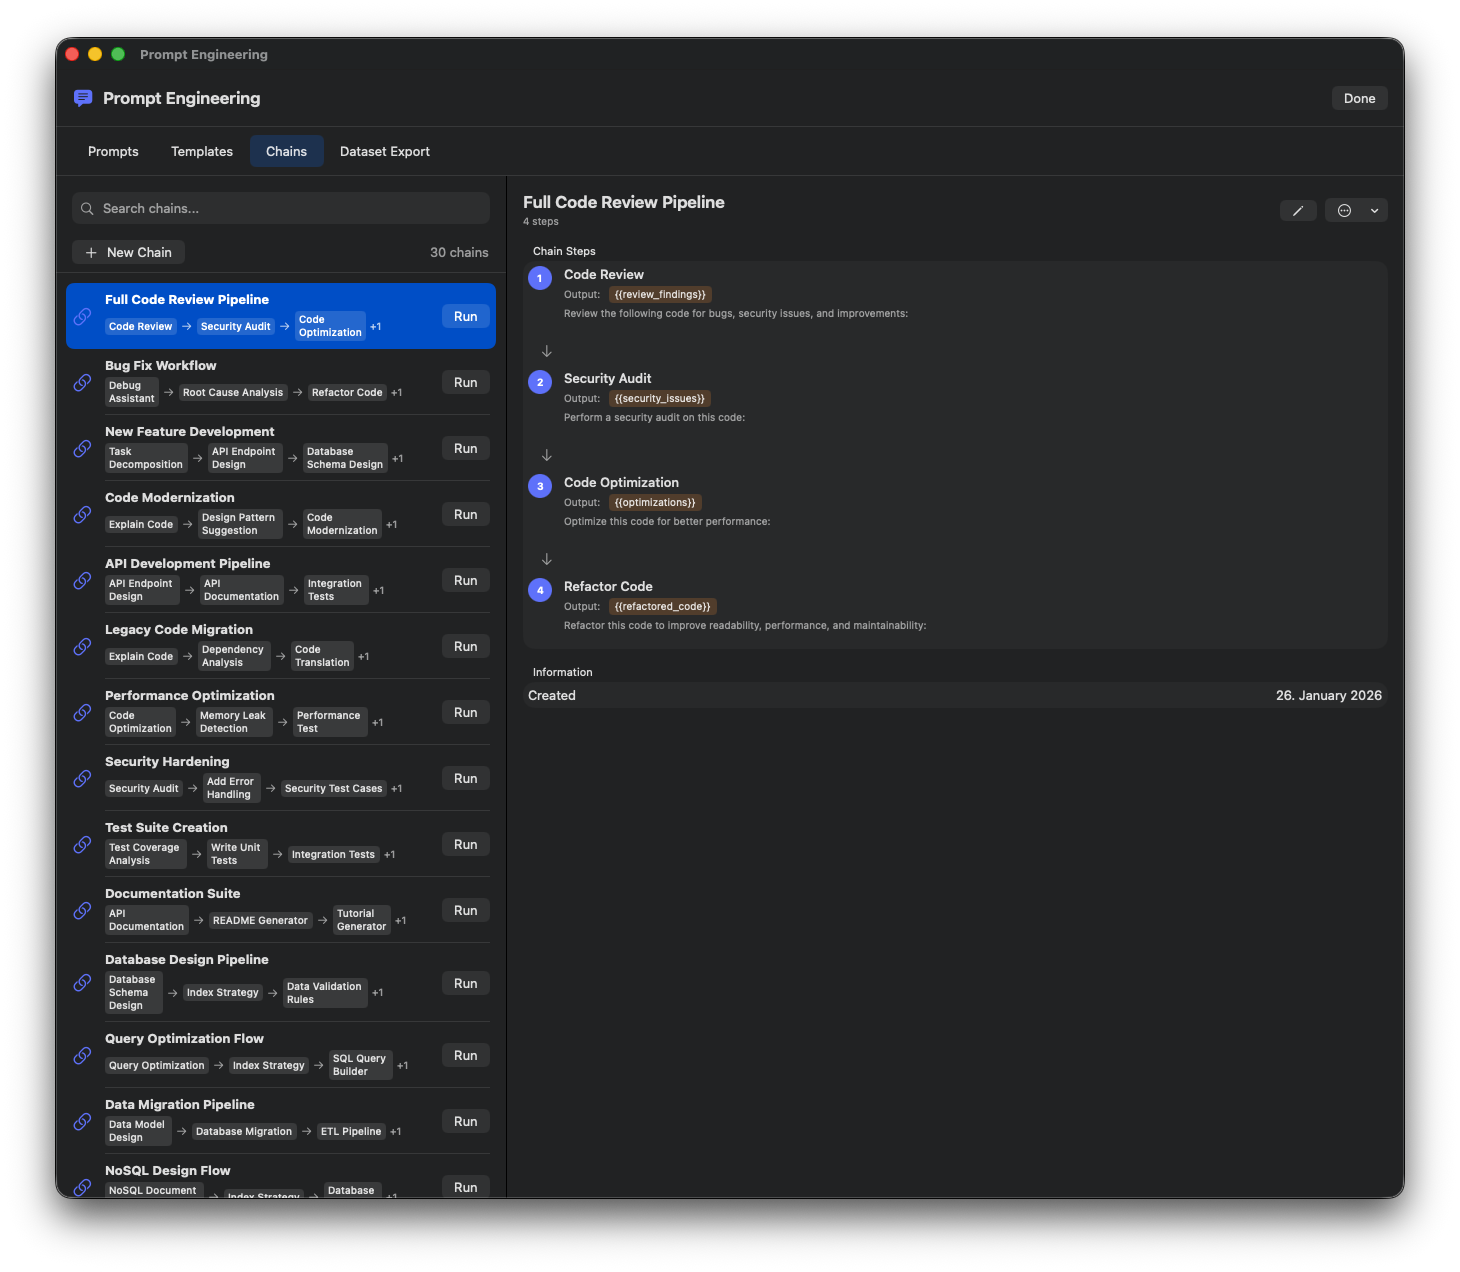Viewport: 1460px width, 1272px height.
Task: Click step 1 numbered circle for Code Review
Action: click(540, 278)
